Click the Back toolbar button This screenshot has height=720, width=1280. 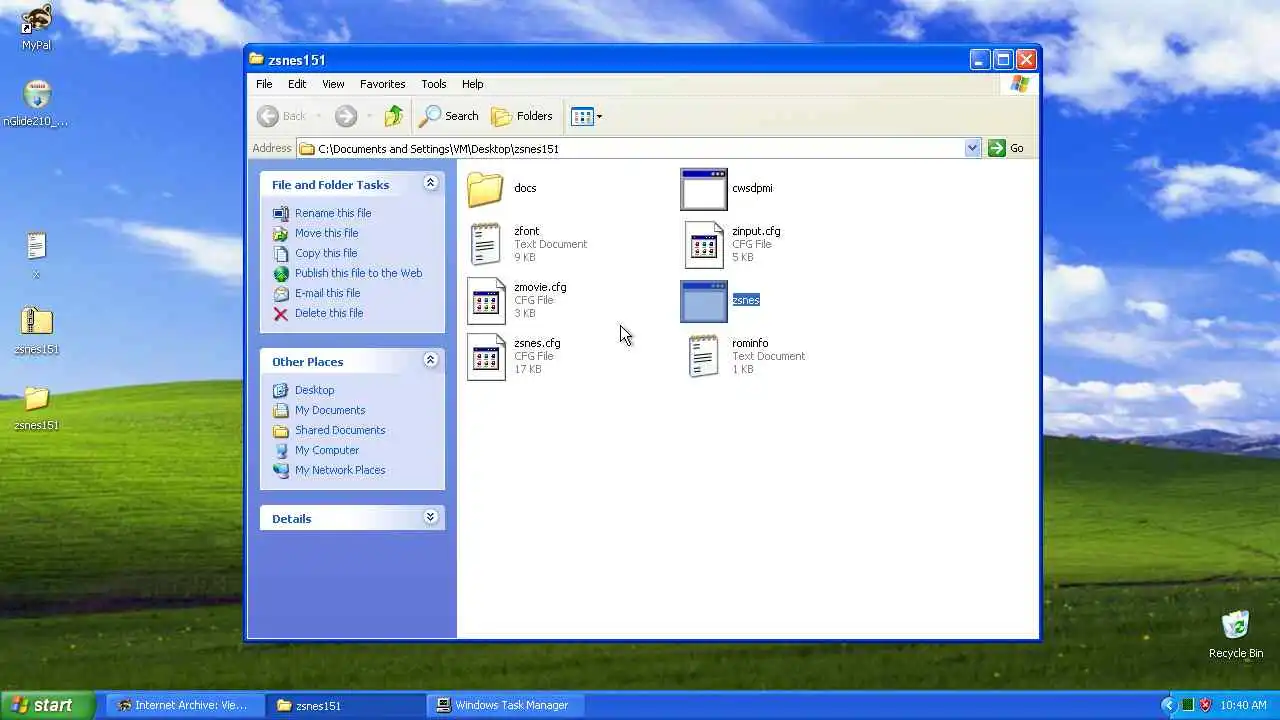[x=283, y=116]
